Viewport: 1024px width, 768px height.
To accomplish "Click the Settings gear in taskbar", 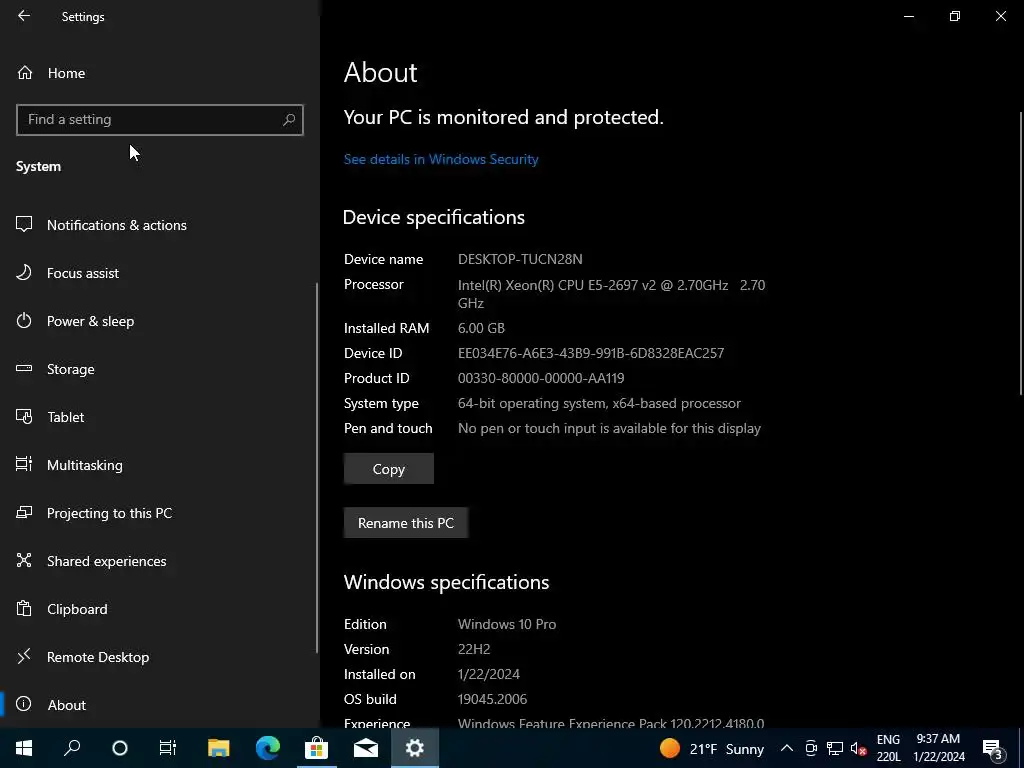I will [415, 748].
